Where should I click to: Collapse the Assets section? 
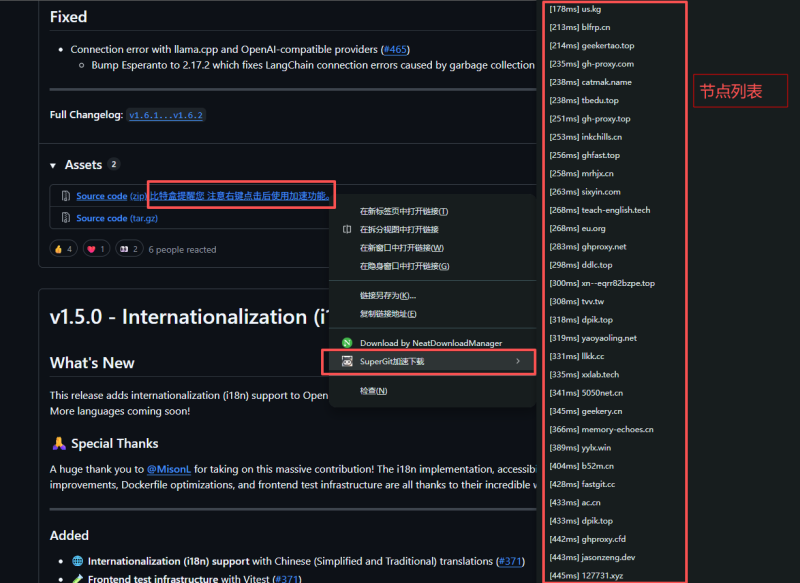(54, 165)
